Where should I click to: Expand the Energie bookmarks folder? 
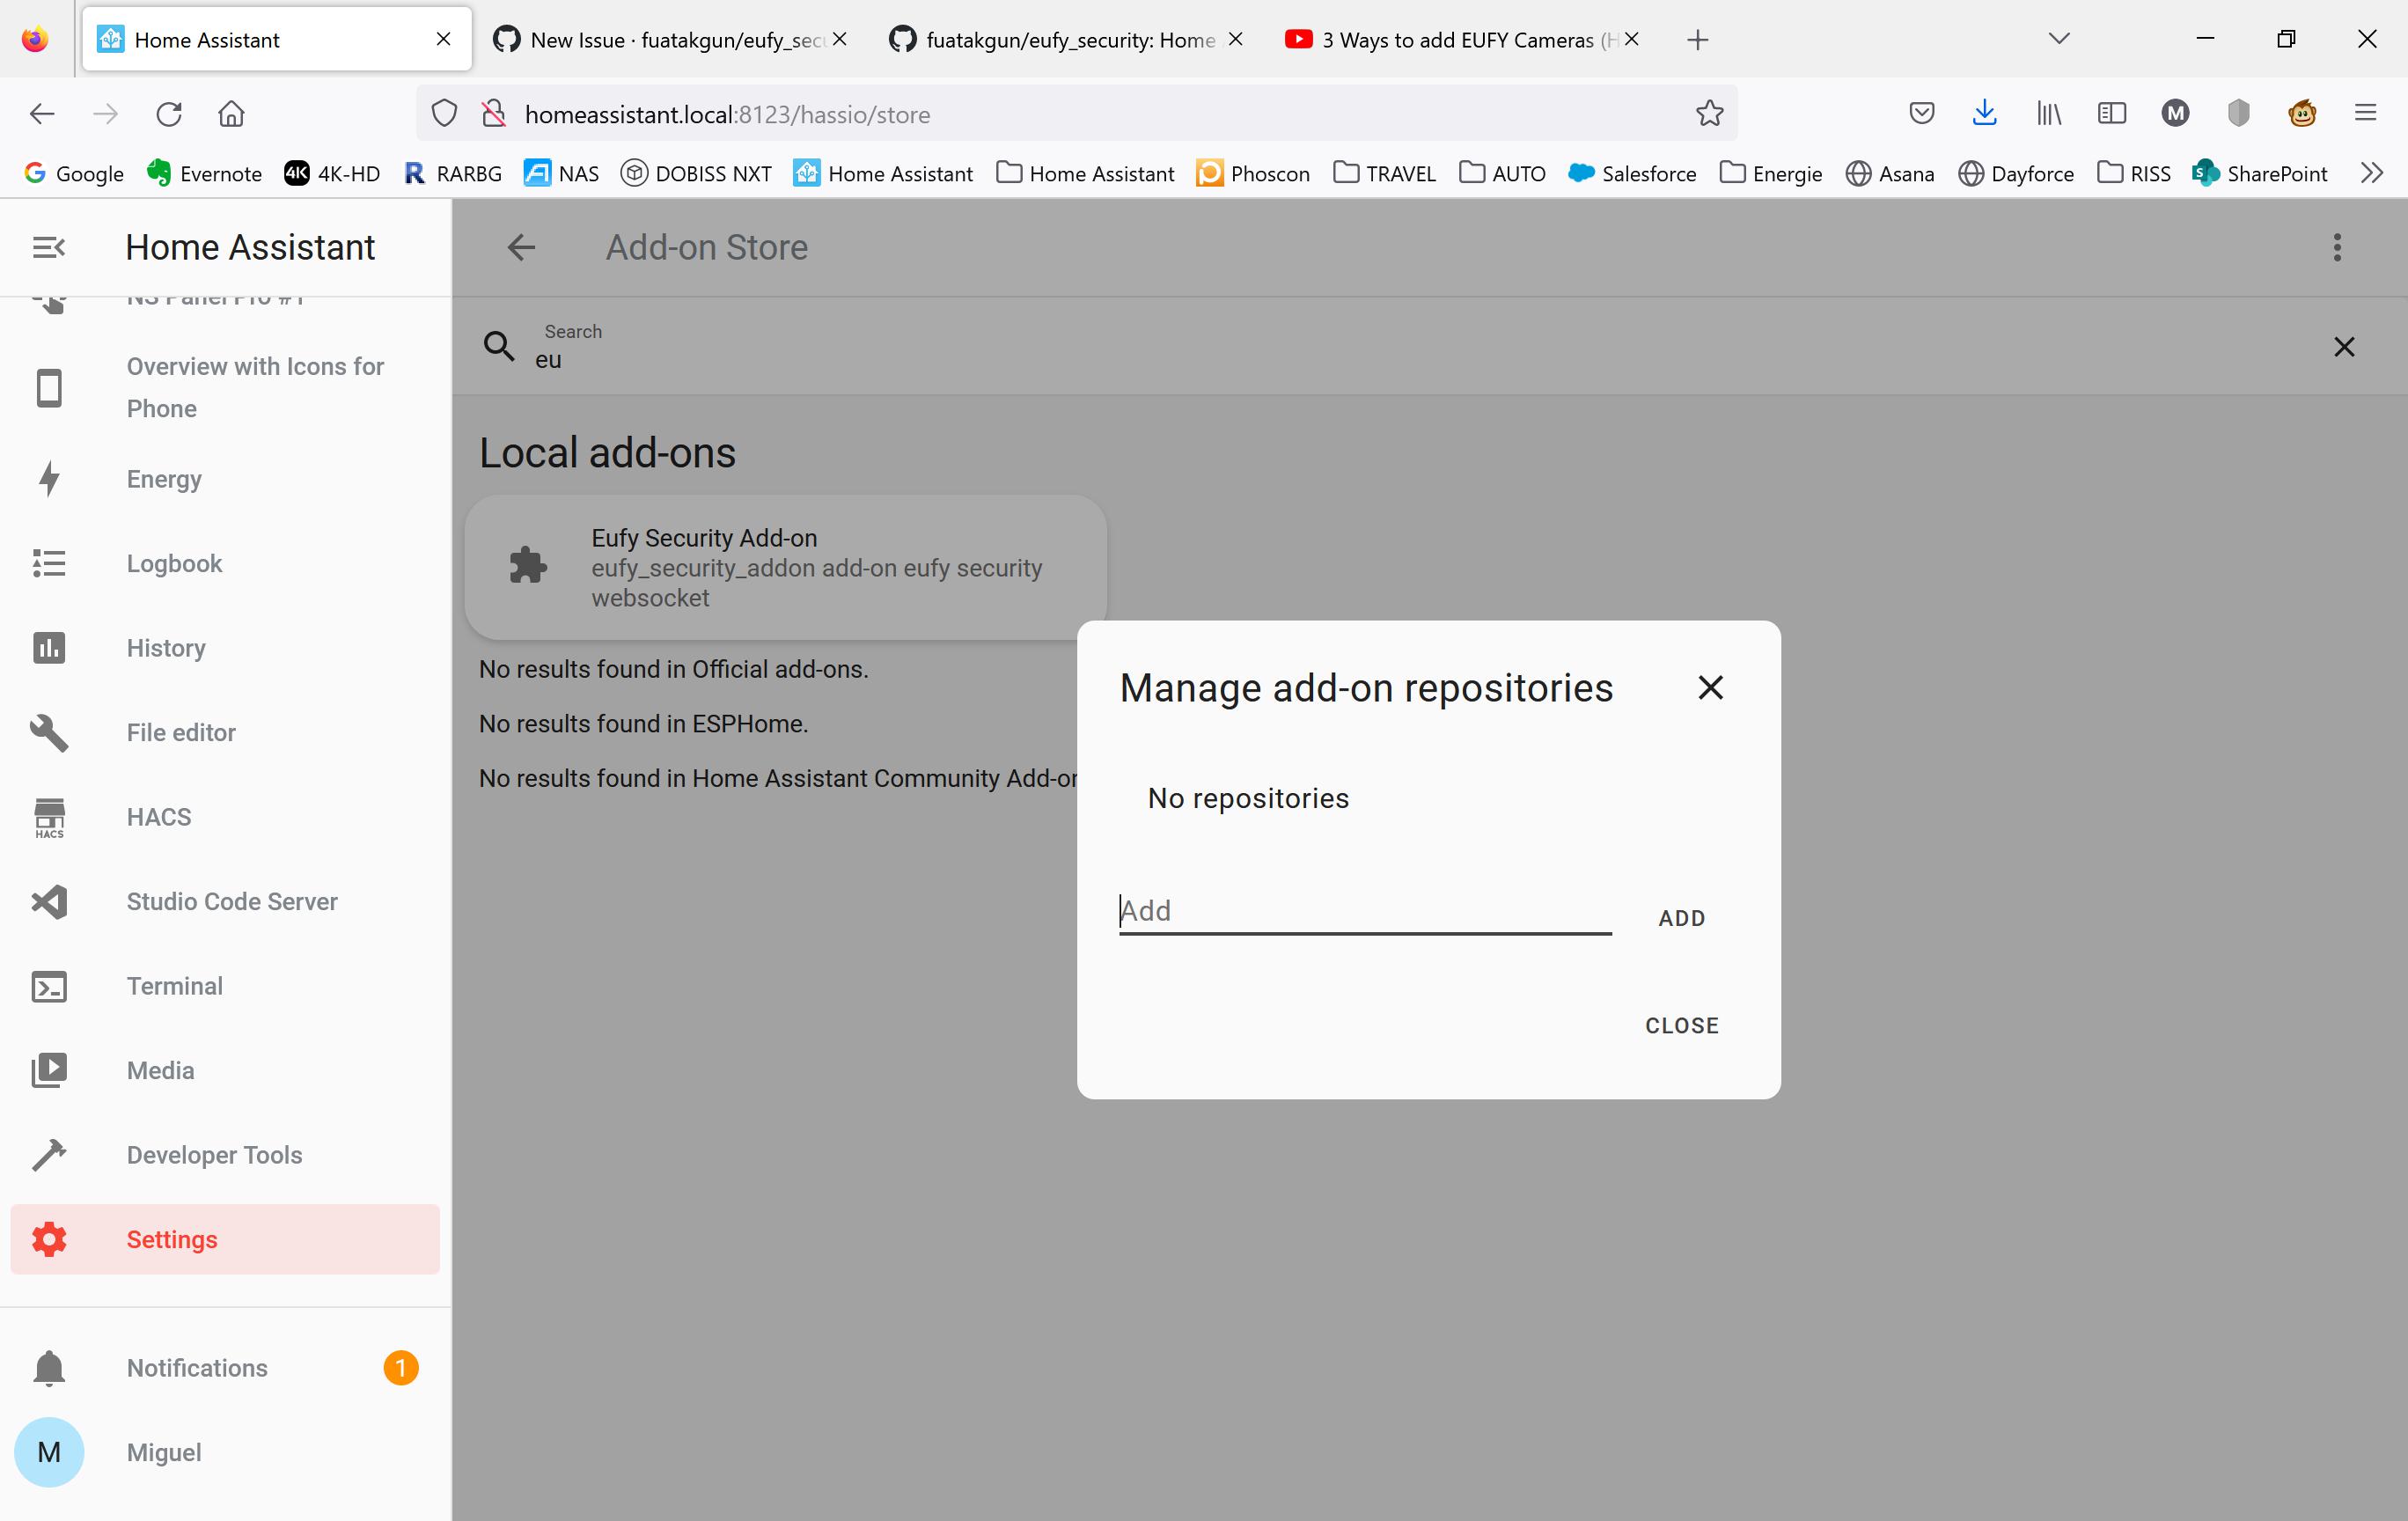(1771, 173)
